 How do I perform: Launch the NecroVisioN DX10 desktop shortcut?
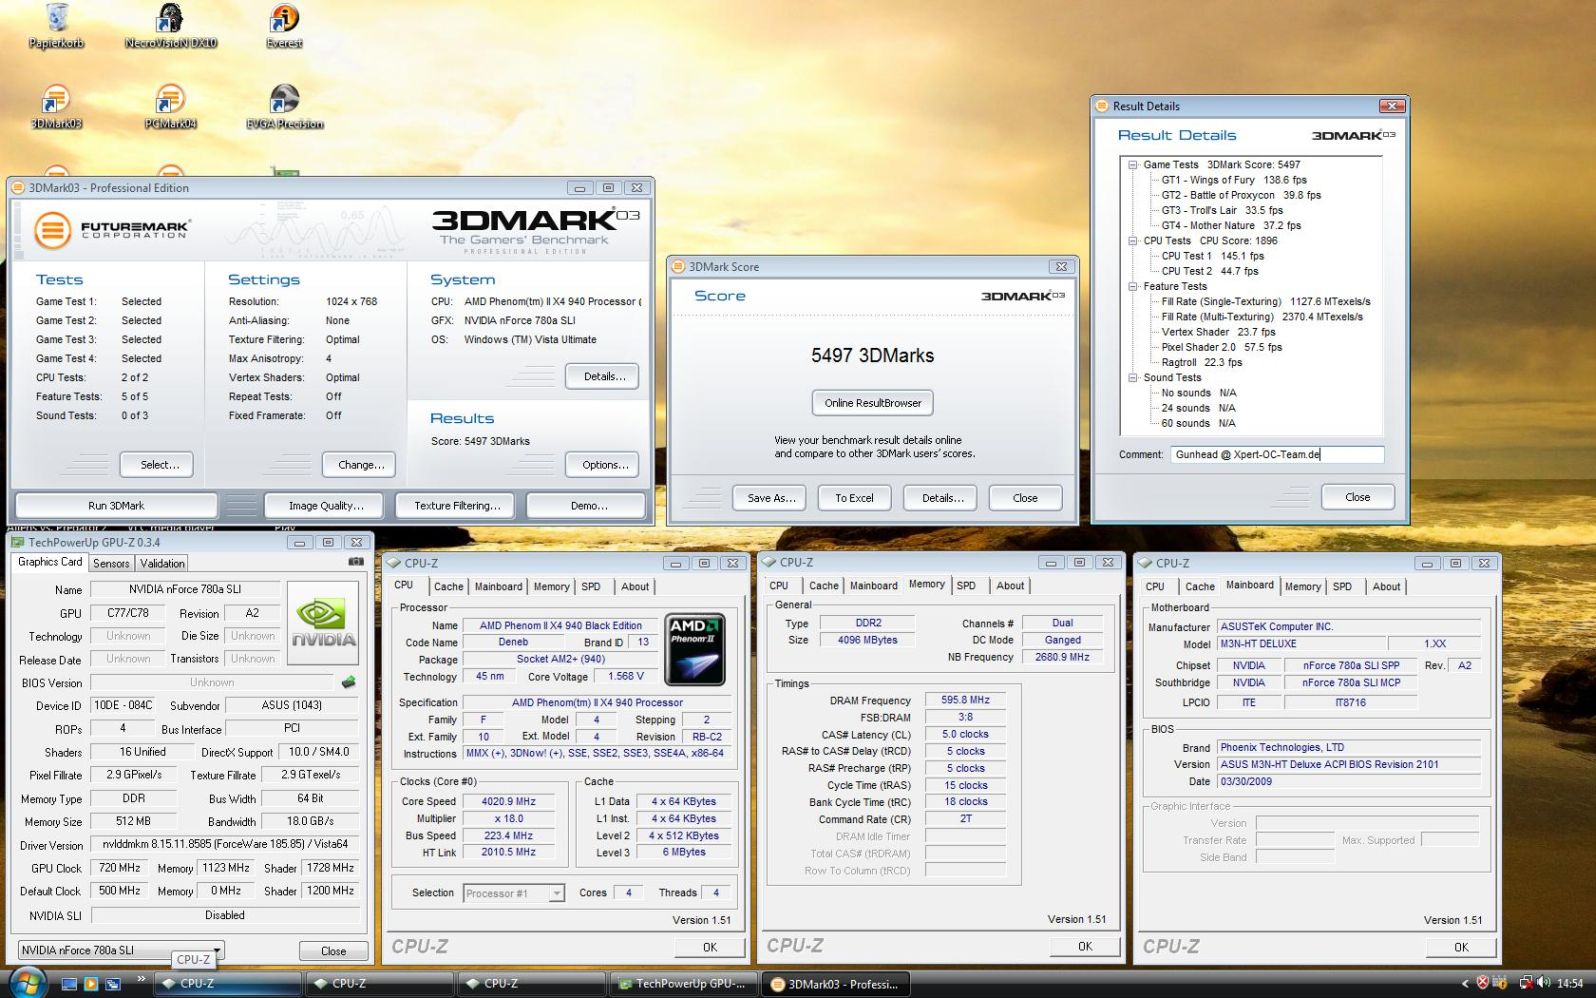(x=170, y=26)
